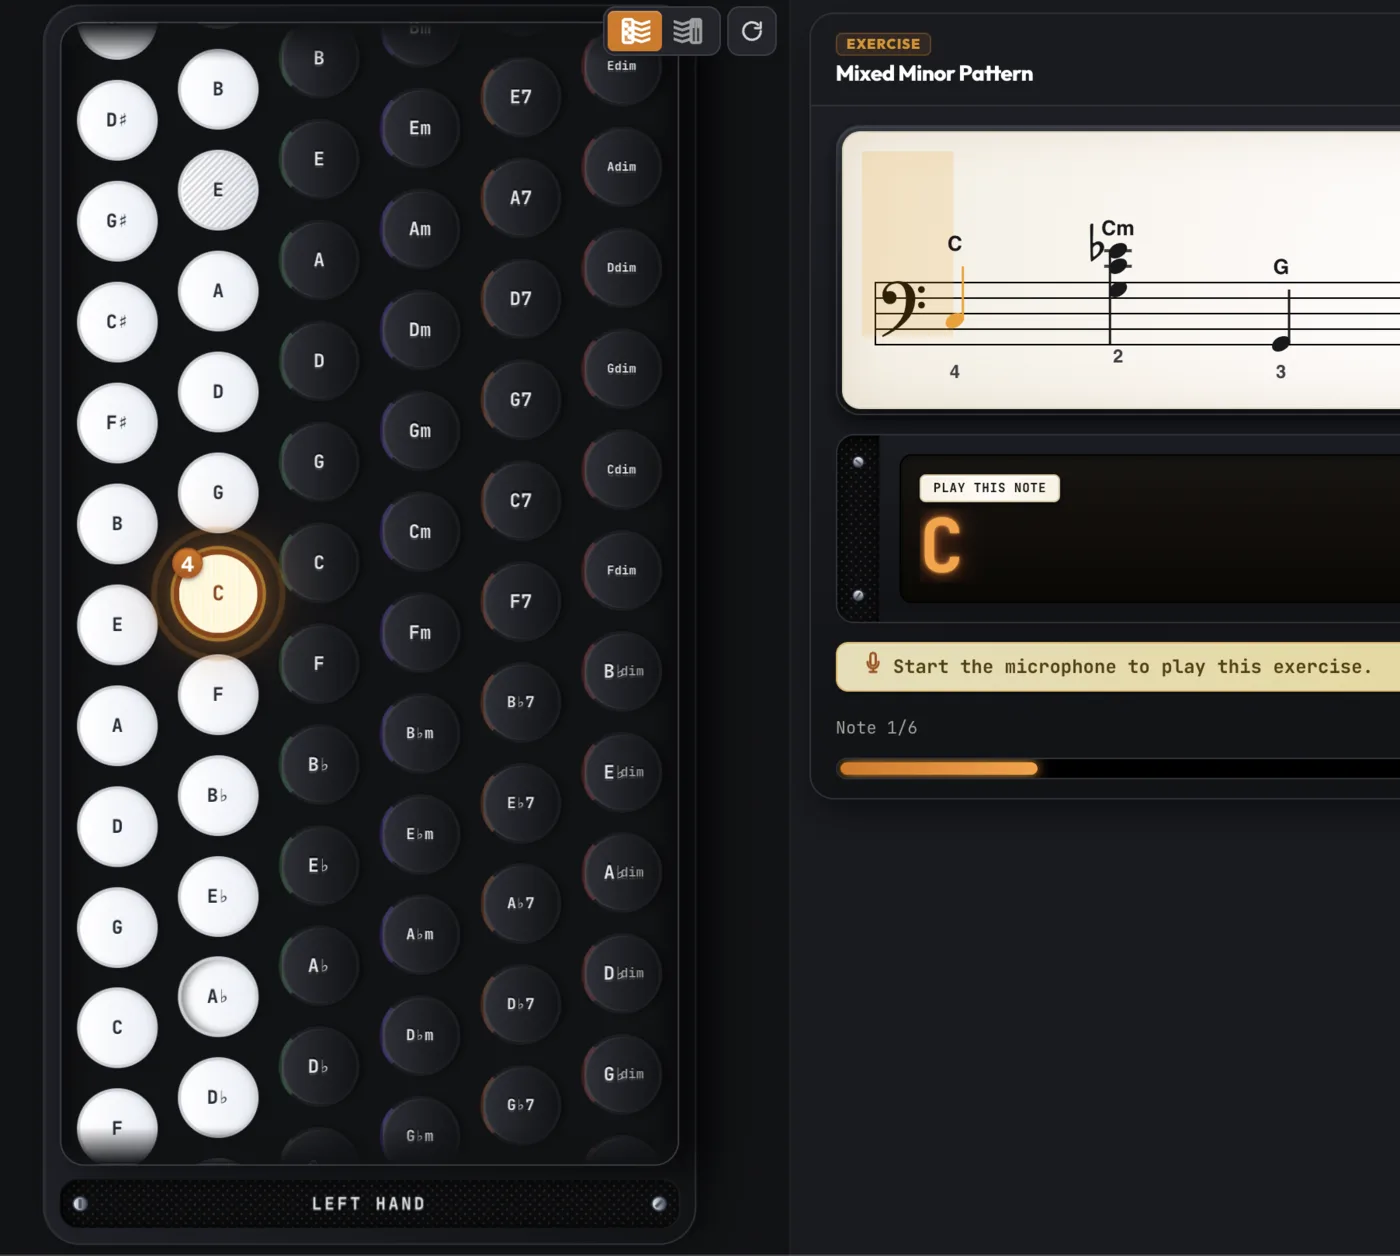
Task: Select the F♯ counter-bass button
Action: point(117,423)
